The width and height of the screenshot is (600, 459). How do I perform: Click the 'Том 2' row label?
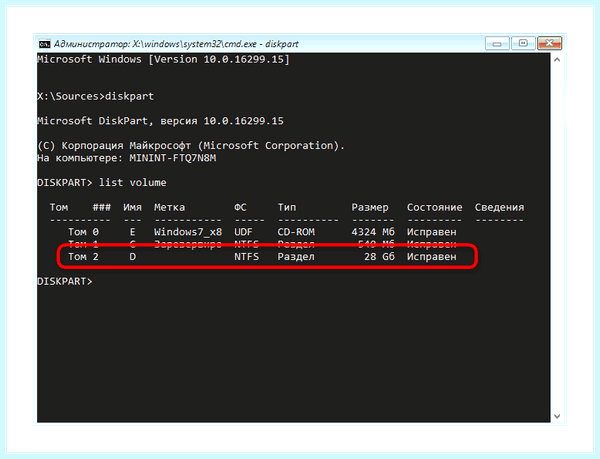[x=83, y=257]
